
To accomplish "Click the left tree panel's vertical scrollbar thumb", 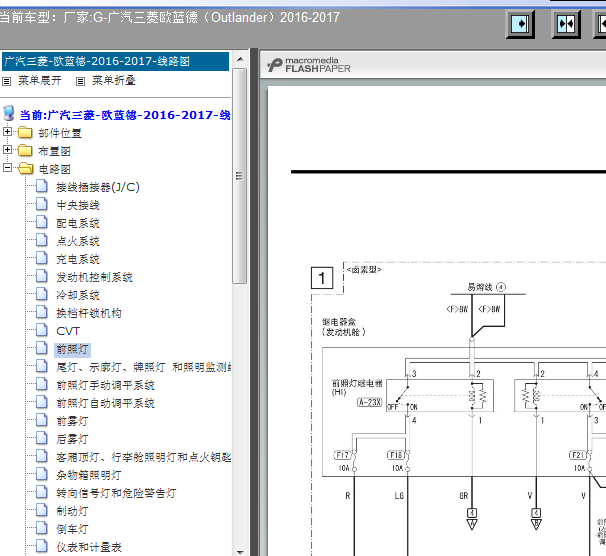I will [x=239, y=170].
